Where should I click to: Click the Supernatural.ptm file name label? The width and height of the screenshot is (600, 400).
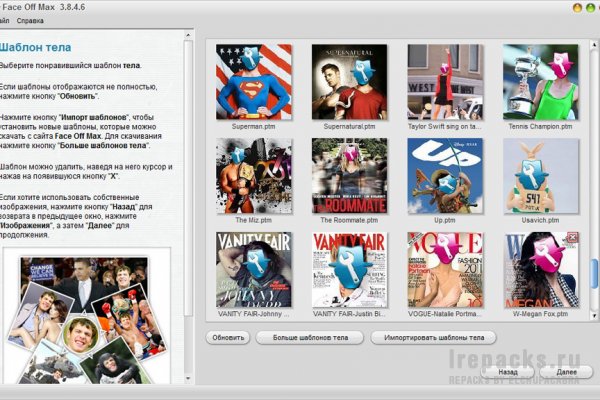(349, 126)
